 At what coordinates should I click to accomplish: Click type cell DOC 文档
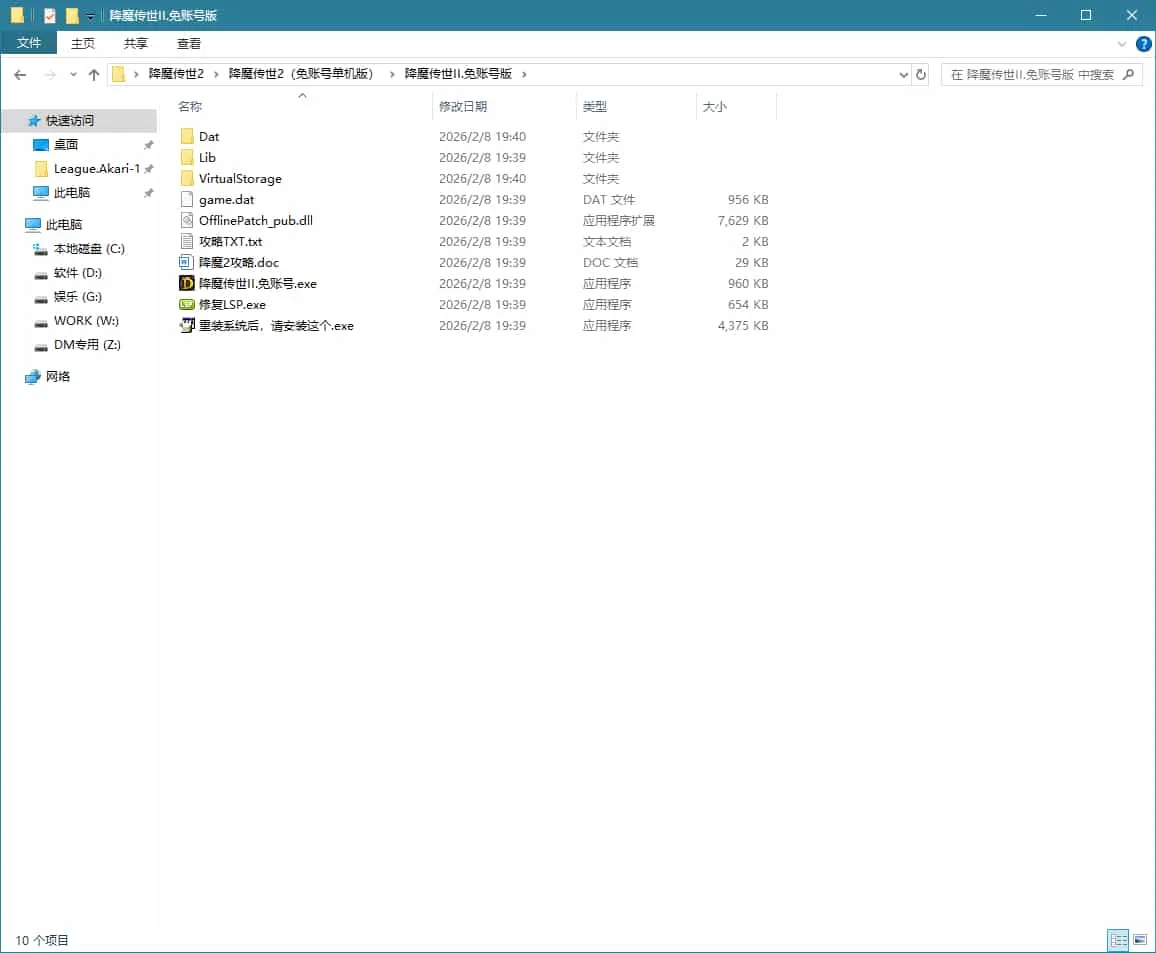(610, 262)
